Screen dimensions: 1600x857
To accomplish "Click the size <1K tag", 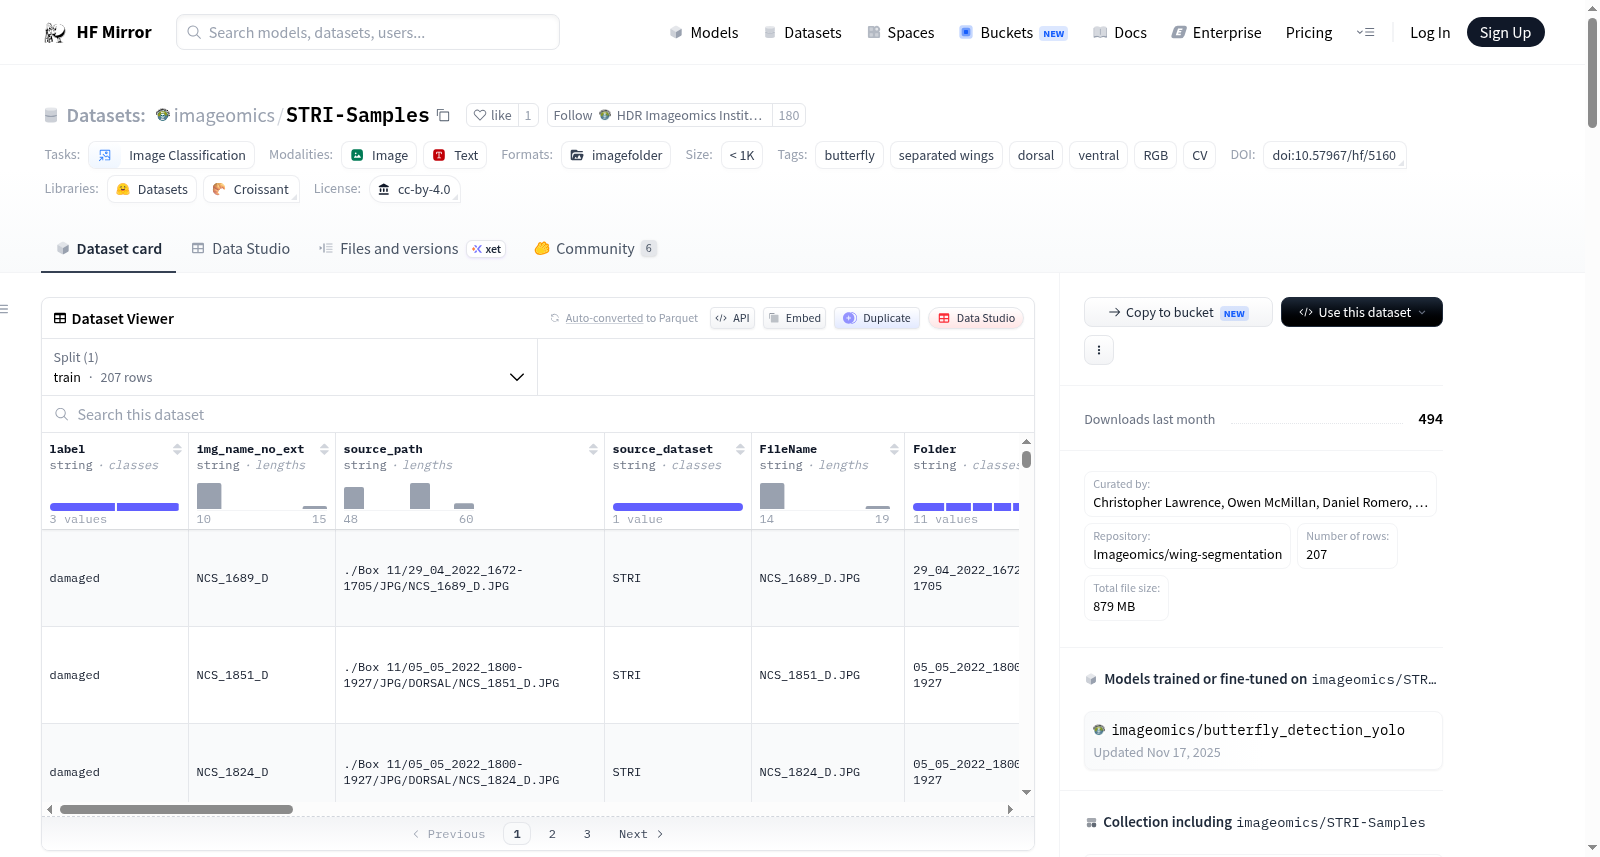I will tap(742, 155).
